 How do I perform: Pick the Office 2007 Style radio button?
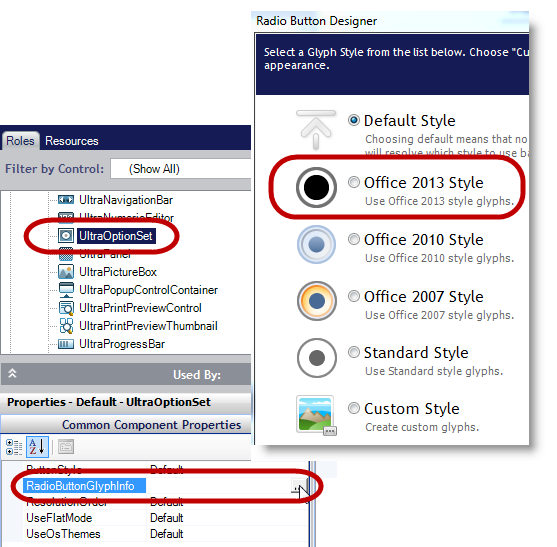pos(353,296)
